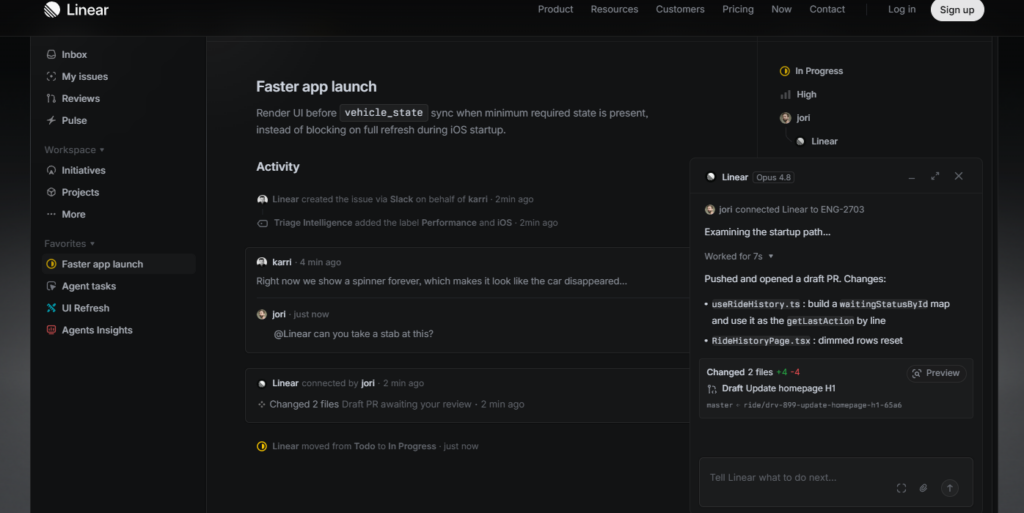Image resolution: width=1024 pixels, height=513 pixels.
Task: Open the Pricing menu item
Action: point(738,9)
